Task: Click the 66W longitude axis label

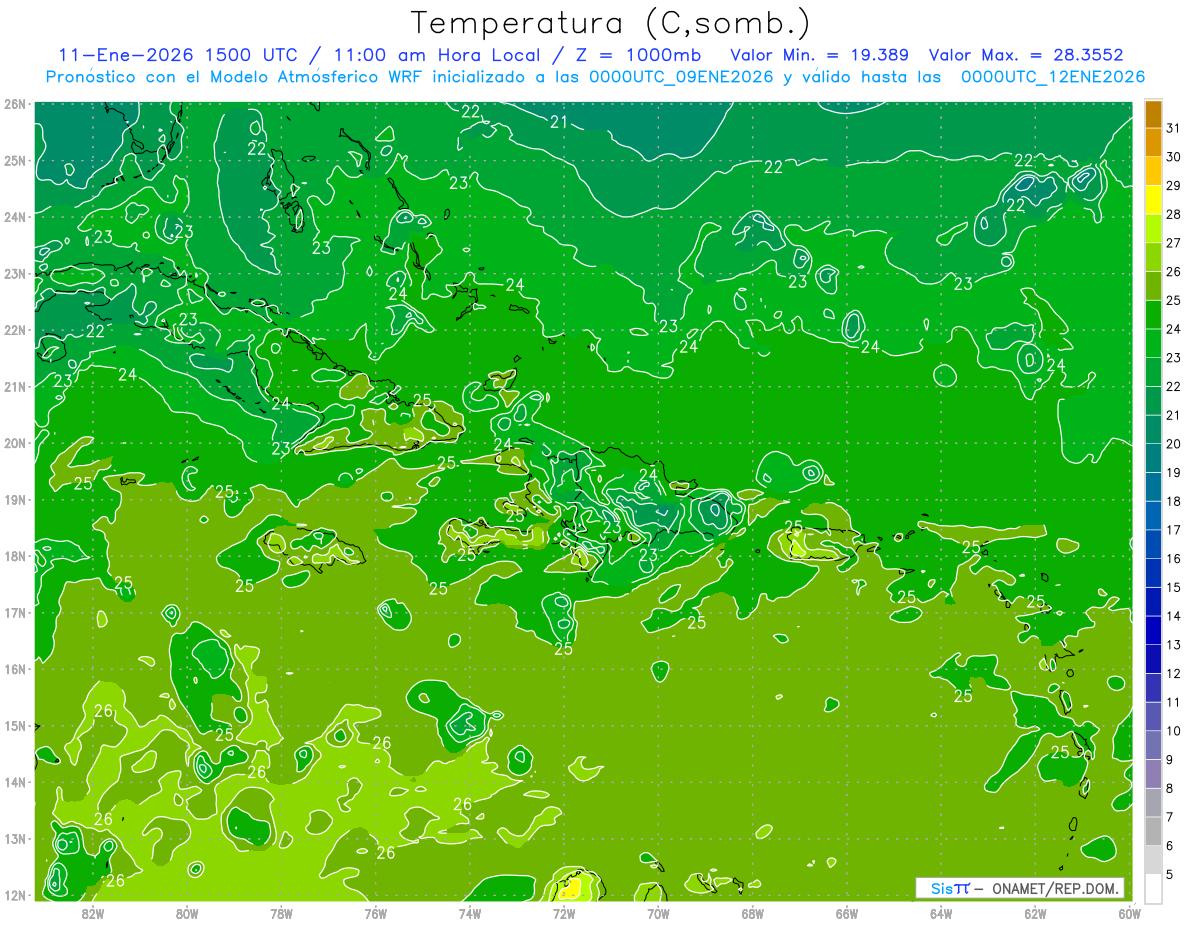Action: click(847, 913)
